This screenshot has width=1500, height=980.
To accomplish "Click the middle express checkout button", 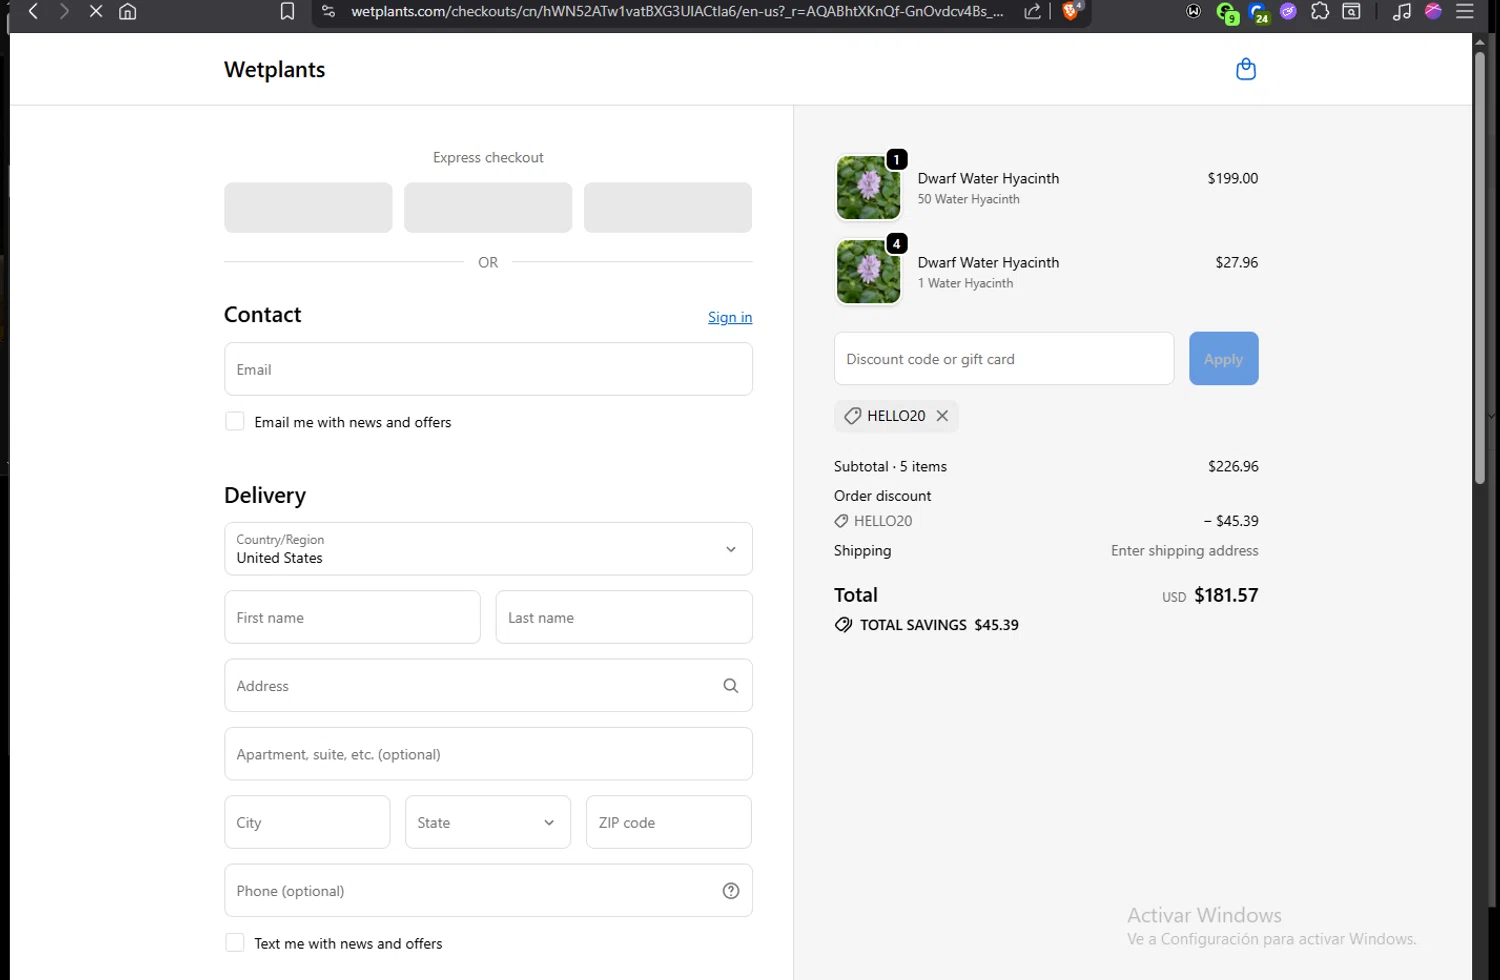I will (488, 207).
